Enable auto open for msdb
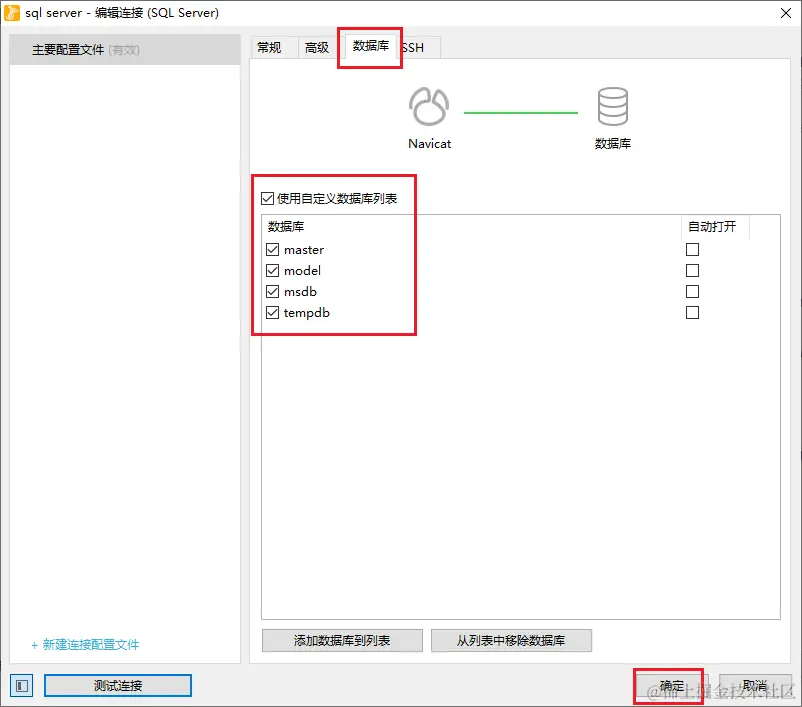Image resolution: width=802 pixels, height=707 pixels. click(692, 292)
